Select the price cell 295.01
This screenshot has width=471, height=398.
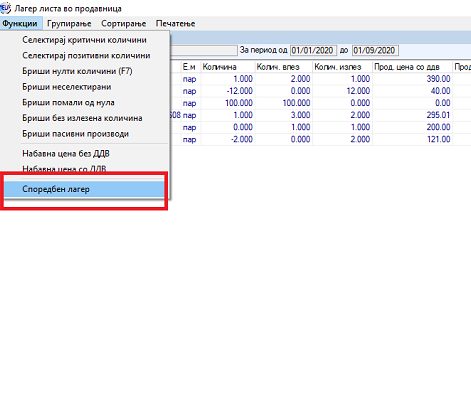[412, 115]
